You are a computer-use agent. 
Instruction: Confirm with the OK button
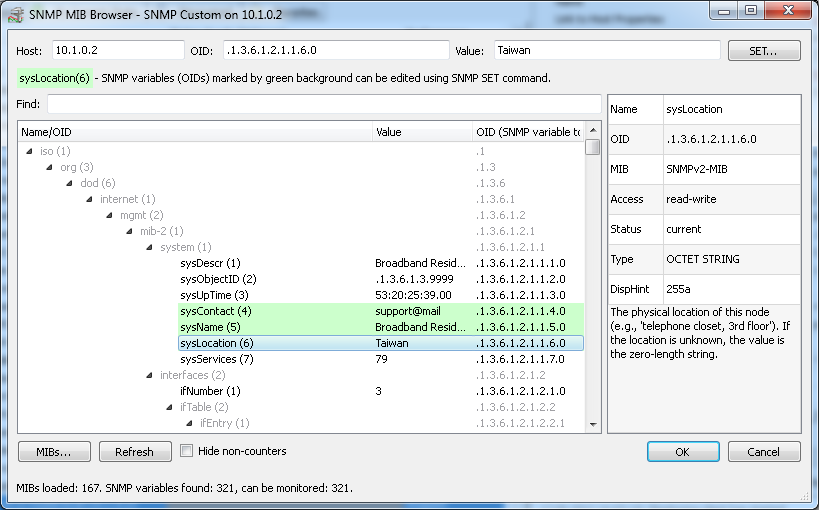[683, 452]
